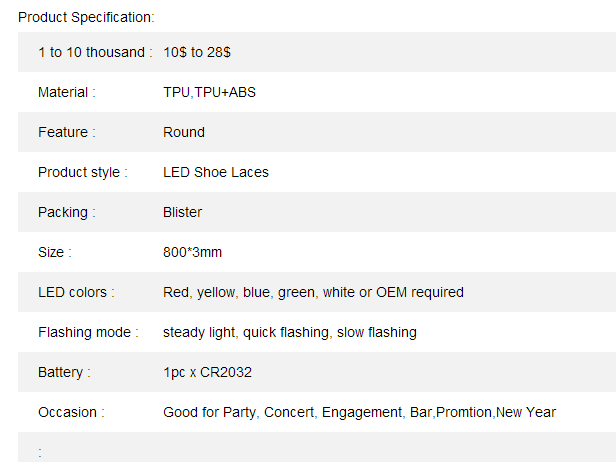This screenshot has height=462, width=616.
Task: Click the price value 10$ to 28$
Action: coord(197,52)
